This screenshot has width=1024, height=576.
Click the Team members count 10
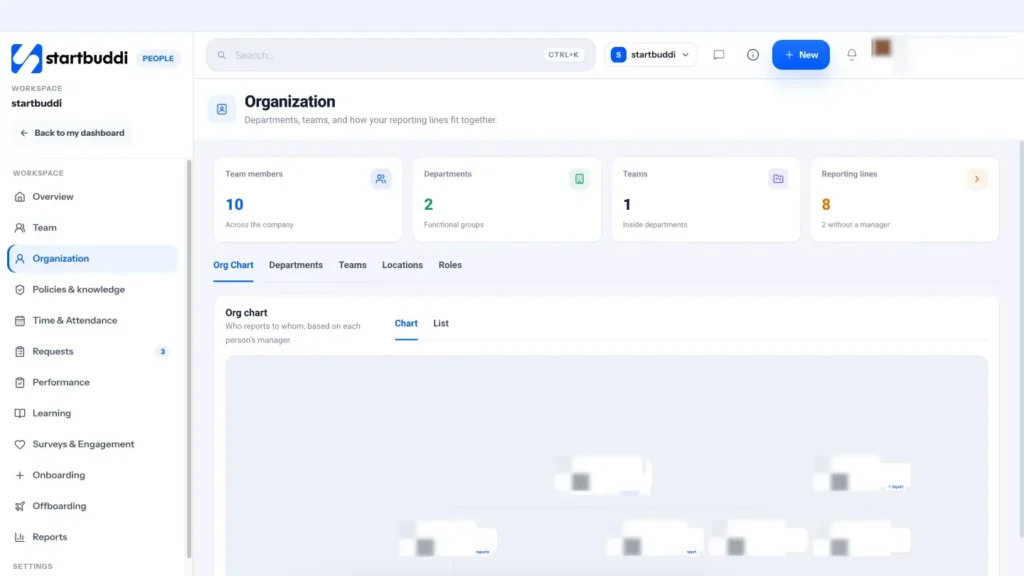[234, 204]
